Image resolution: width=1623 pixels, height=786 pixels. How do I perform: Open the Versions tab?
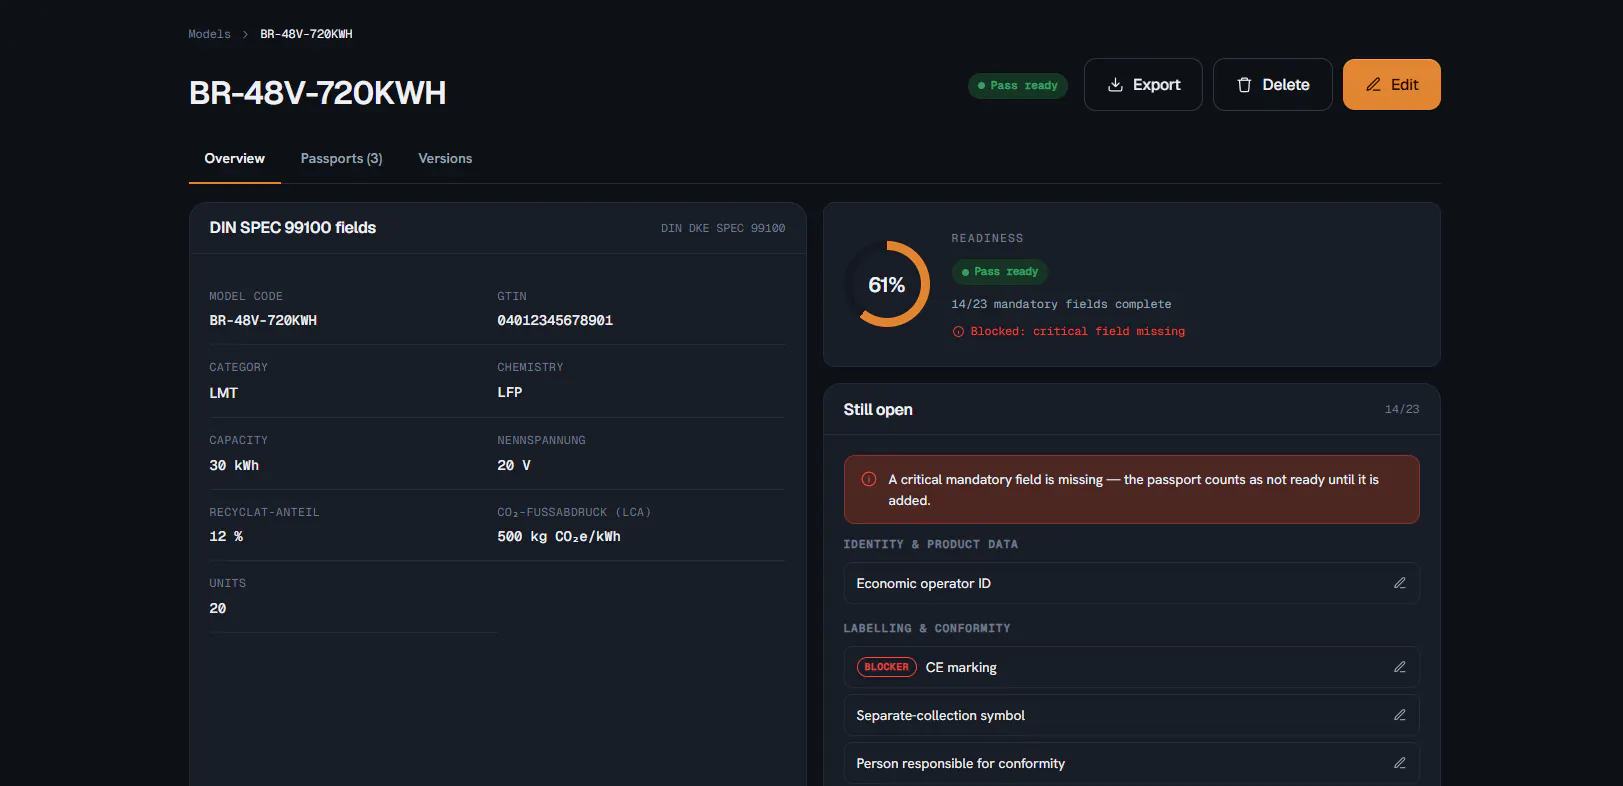pyautogui.click(x=445, y=159)
